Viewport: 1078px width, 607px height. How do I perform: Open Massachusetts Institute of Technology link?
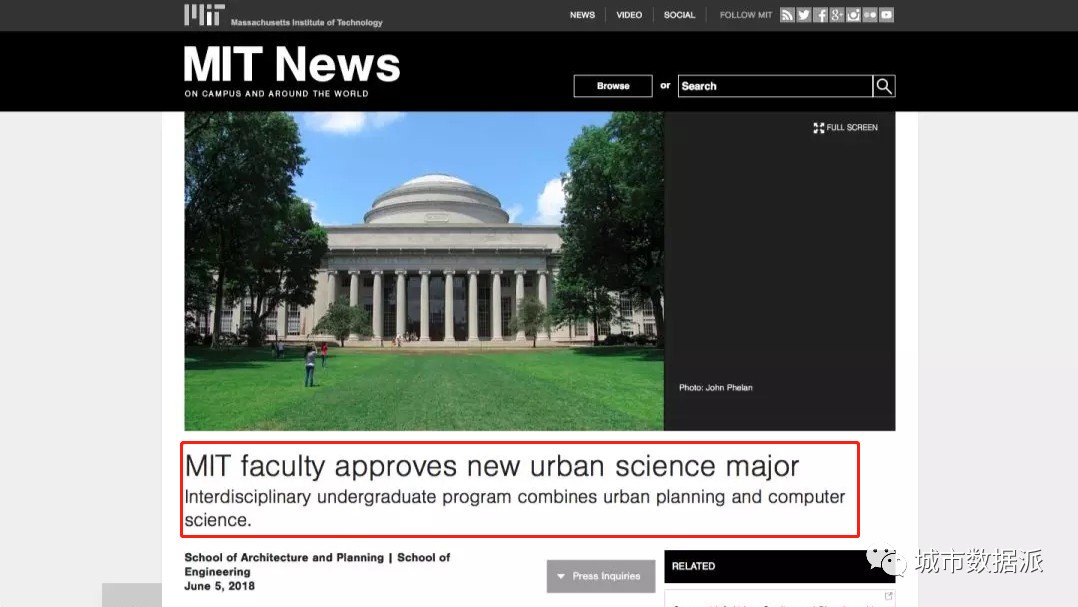307,23
